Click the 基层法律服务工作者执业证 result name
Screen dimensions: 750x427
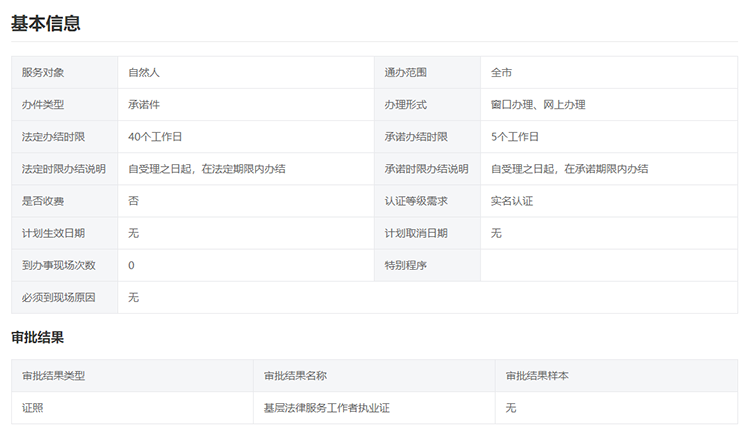pyautogui.click(x=325, y=408)
